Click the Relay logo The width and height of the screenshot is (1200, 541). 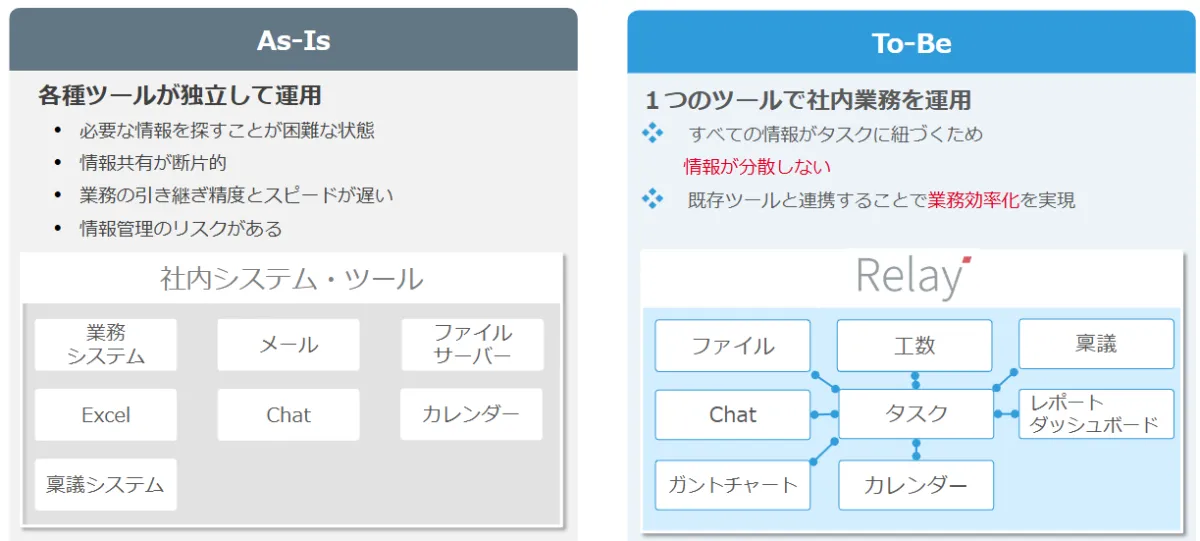coord(913,278)
